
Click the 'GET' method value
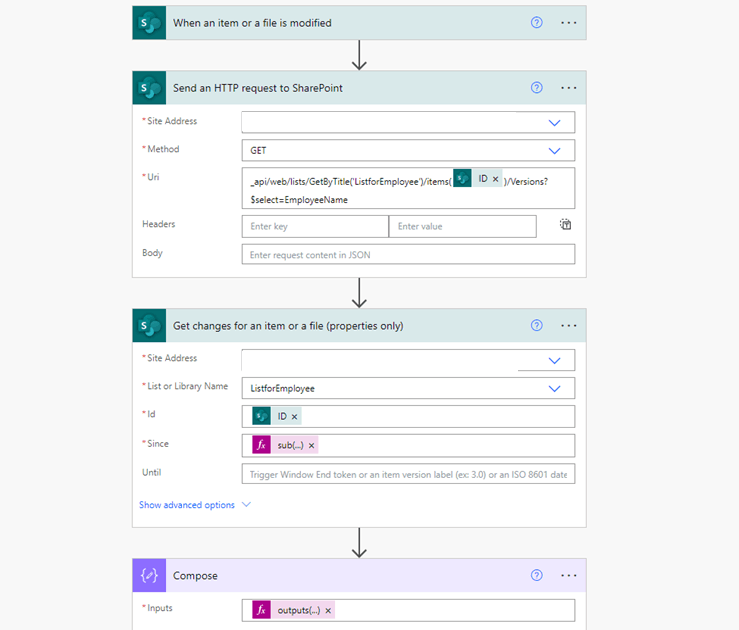pos(258,151)
